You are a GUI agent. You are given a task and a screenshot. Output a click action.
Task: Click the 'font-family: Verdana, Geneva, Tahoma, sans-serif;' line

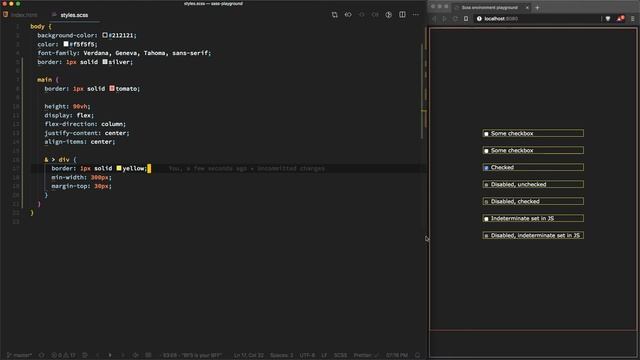point(124,53)
